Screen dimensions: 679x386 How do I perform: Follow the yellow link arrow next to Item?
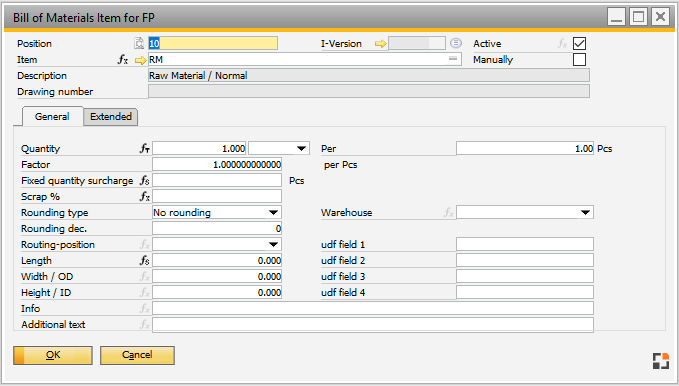click(x=140, y=60)
